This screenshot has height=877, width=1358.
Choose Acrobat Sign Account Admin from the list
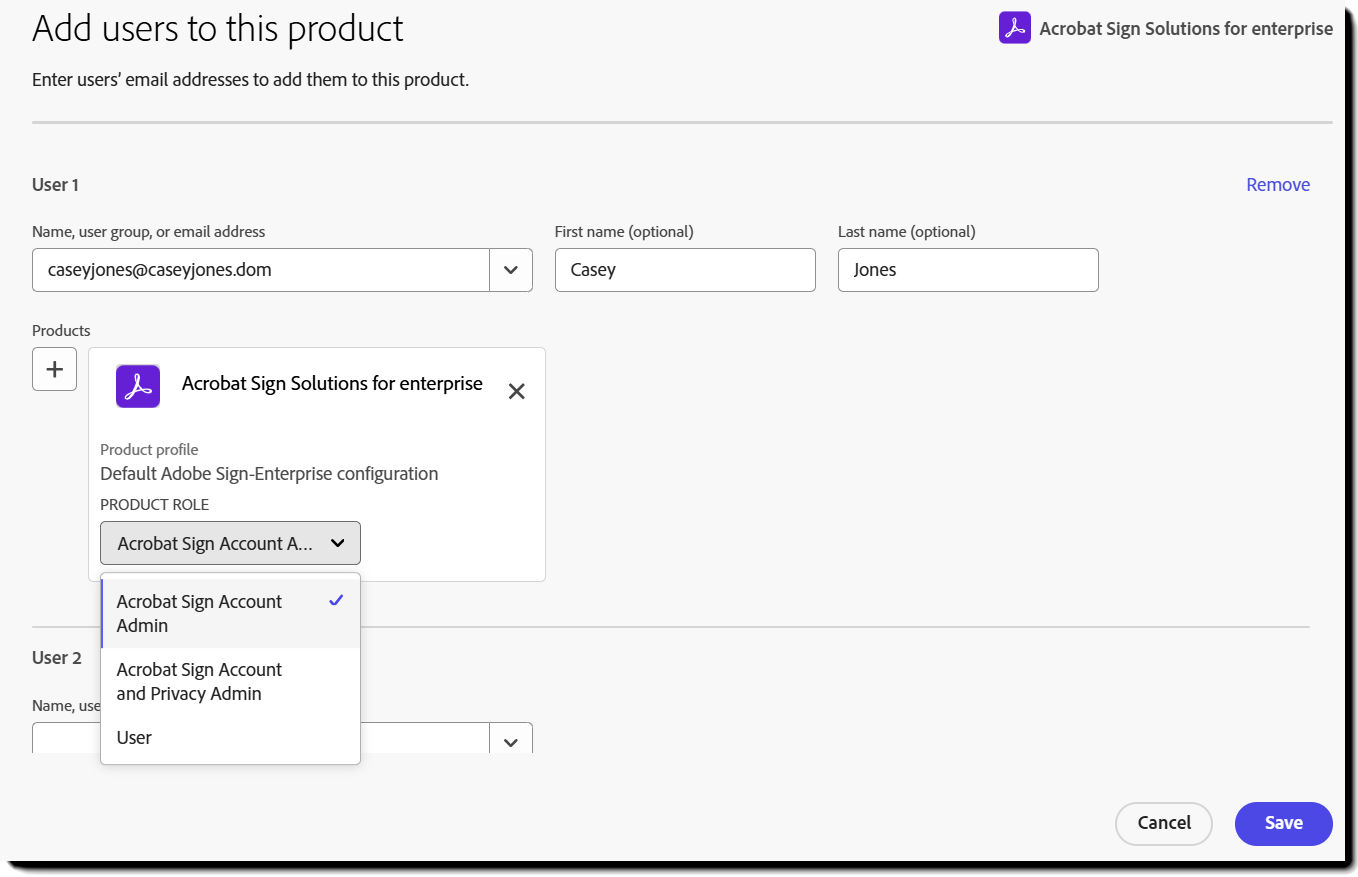click(198, 613)
